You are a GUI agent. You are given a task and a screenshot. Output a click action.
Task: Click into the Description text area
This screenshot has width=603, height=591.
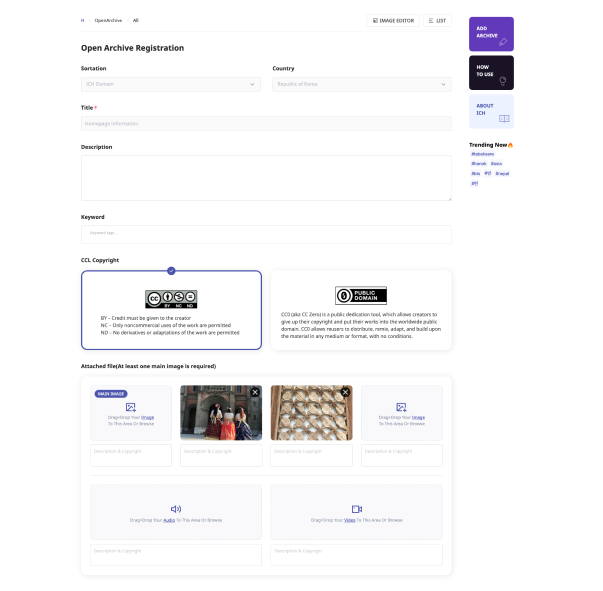tap(266, 178)
